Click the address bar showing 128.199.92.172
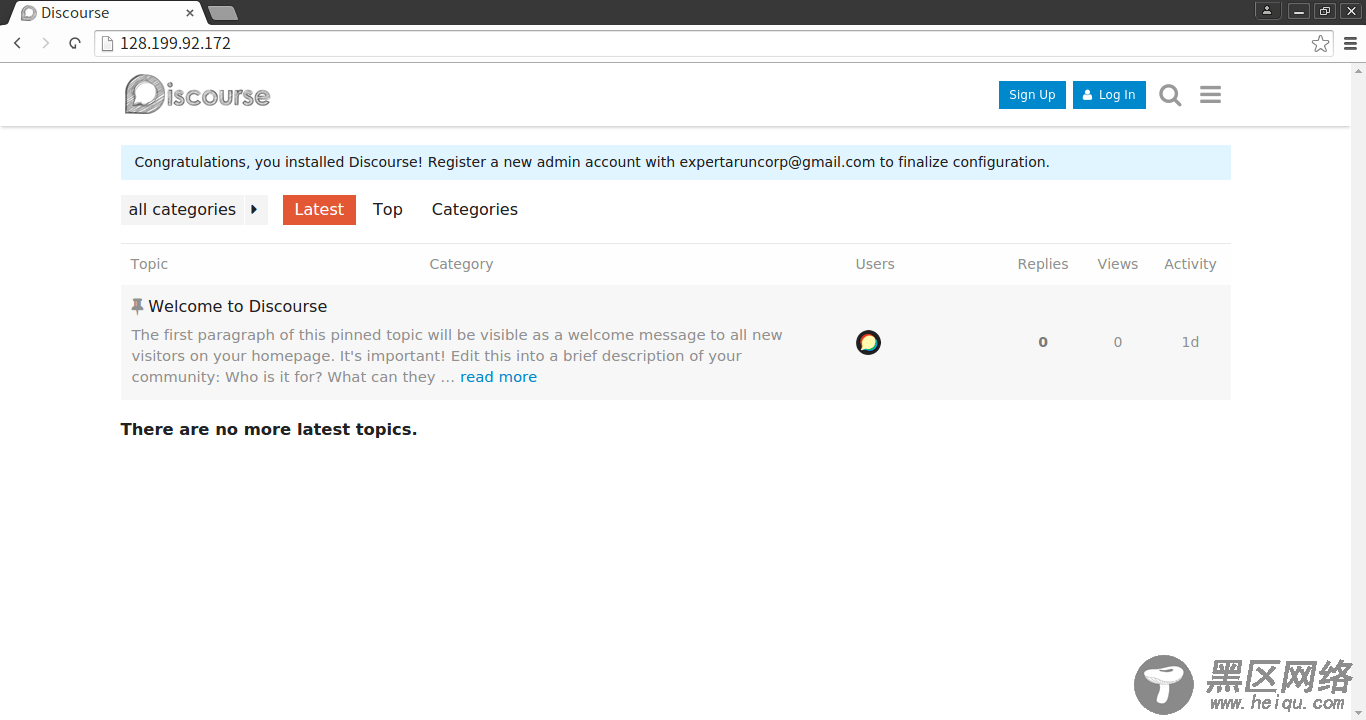The image size is (1366, 720). (x=700, y=43)
